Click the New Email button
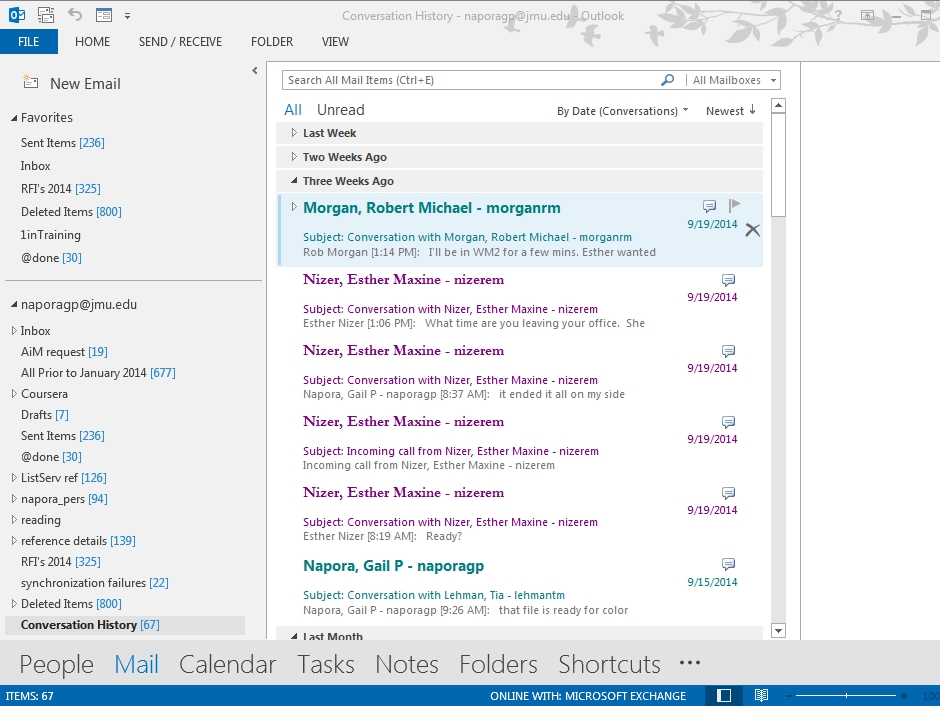Screen dimensions: 940x706 (x=72, y=83)
